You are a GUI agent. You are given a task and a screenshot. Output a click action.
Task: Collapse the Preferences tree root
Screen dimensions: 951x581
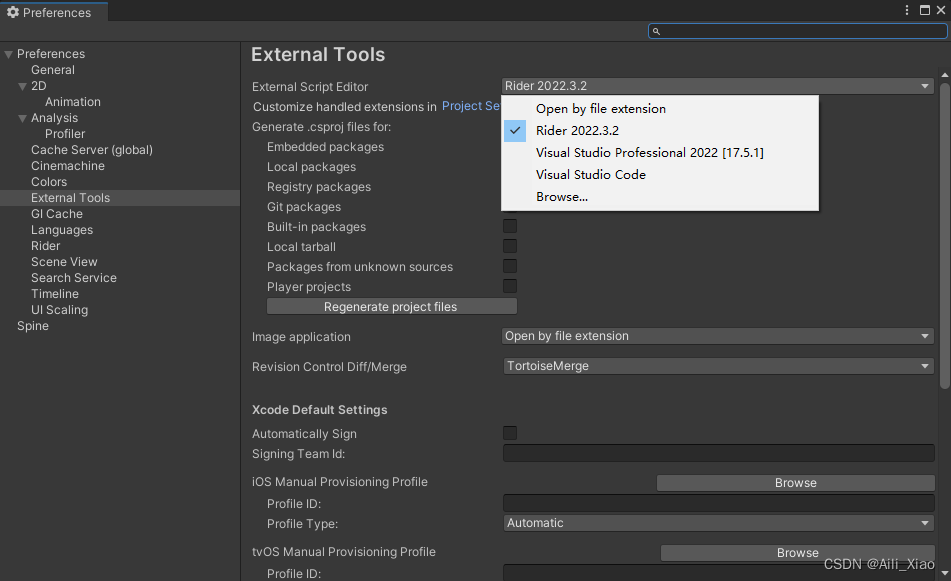pos(8,54)
